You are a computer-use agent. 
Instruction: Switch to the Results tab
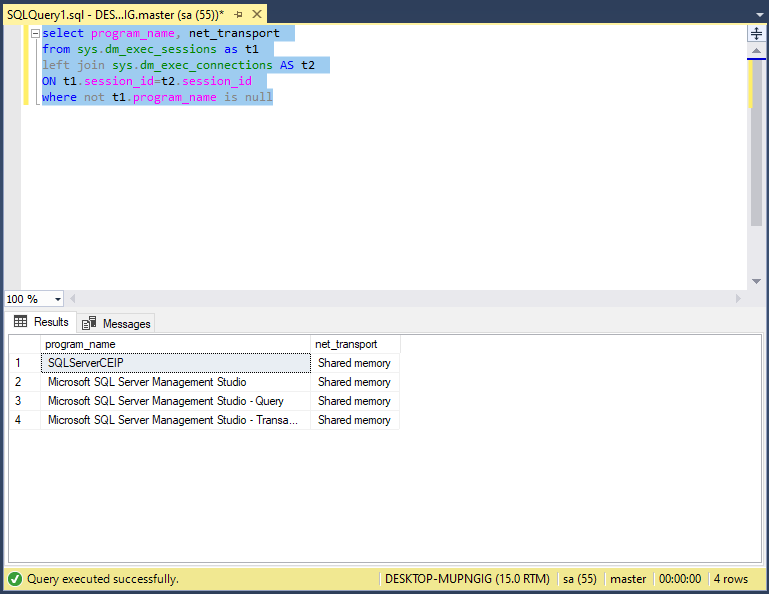(50, 322)
